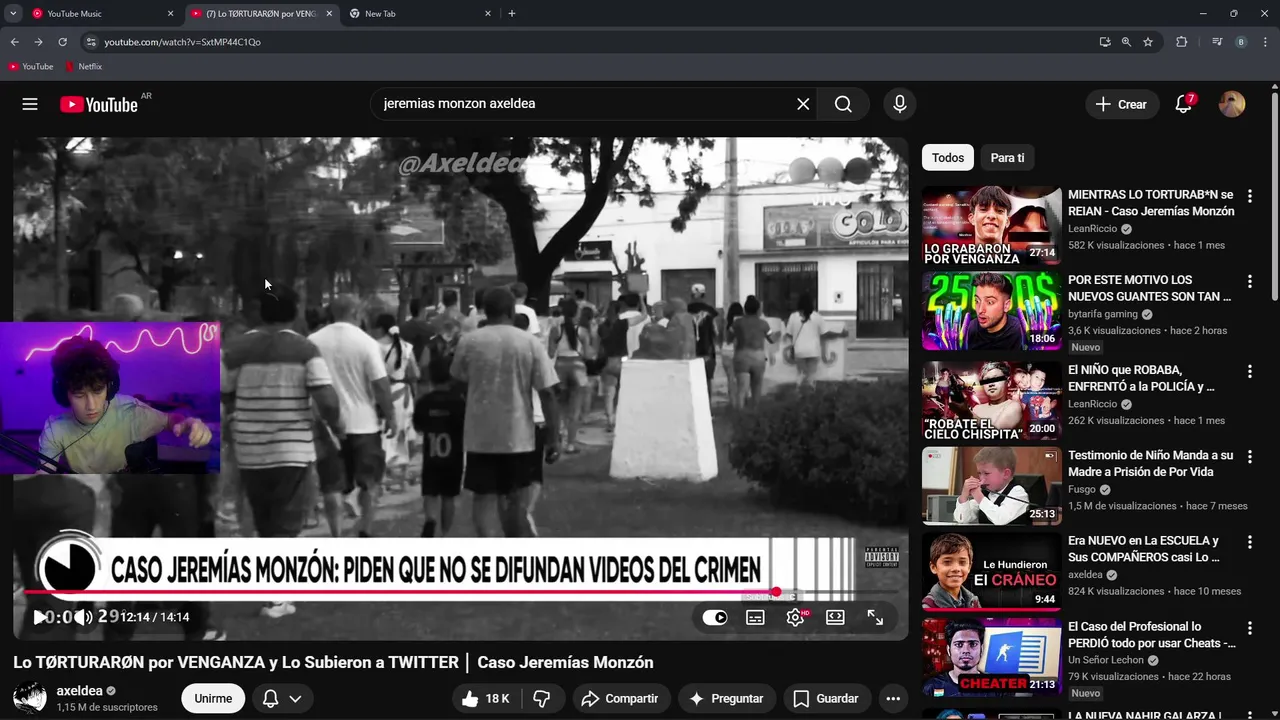The height and width of the screenshot is (720, 1280).
Task: Go back in browser history
Action: 14,42
